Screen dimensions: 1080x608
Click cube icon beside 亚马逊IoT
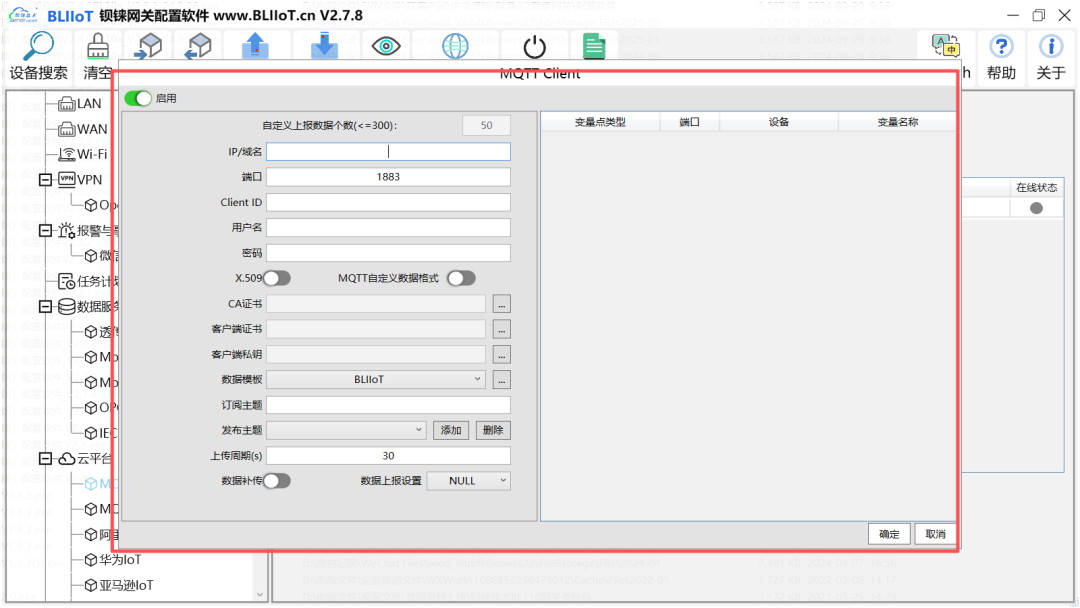[90, 585]
